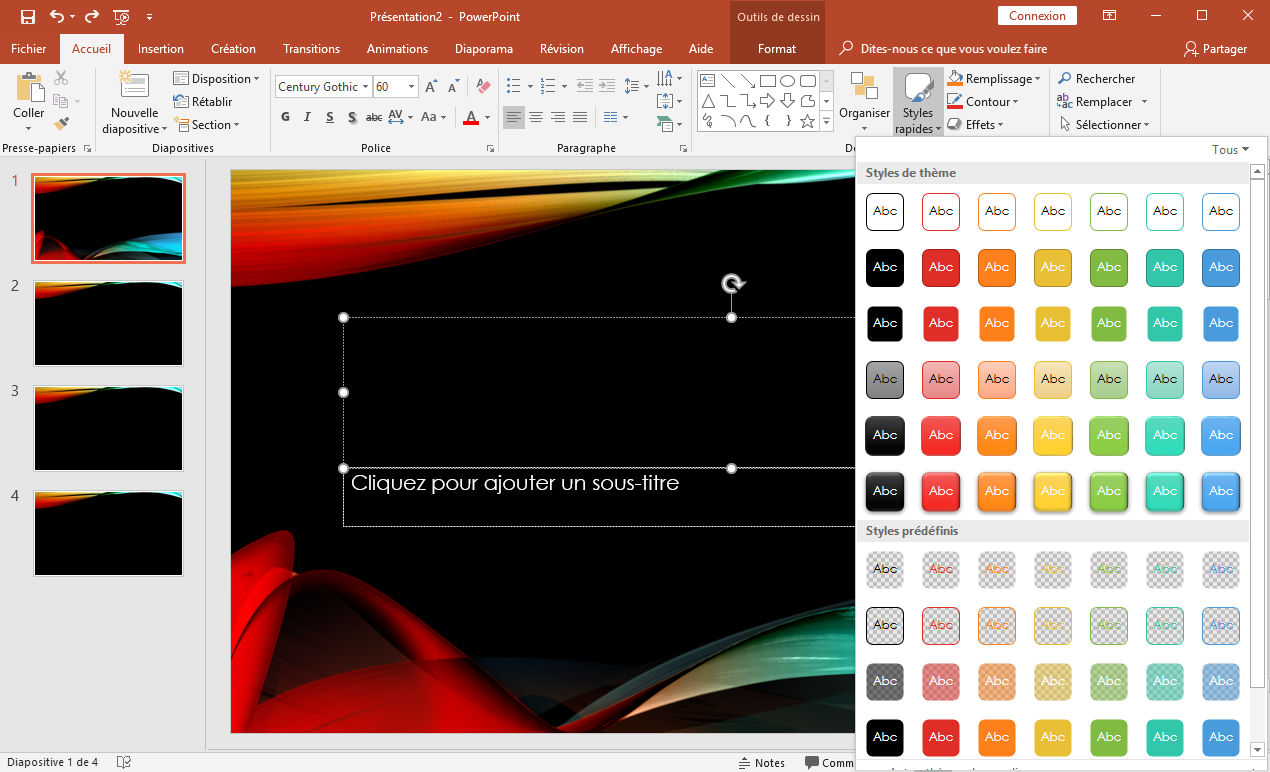Switch to Transitions tab
The width and height of the screenshot is (1270, 772).
[311, 49]
